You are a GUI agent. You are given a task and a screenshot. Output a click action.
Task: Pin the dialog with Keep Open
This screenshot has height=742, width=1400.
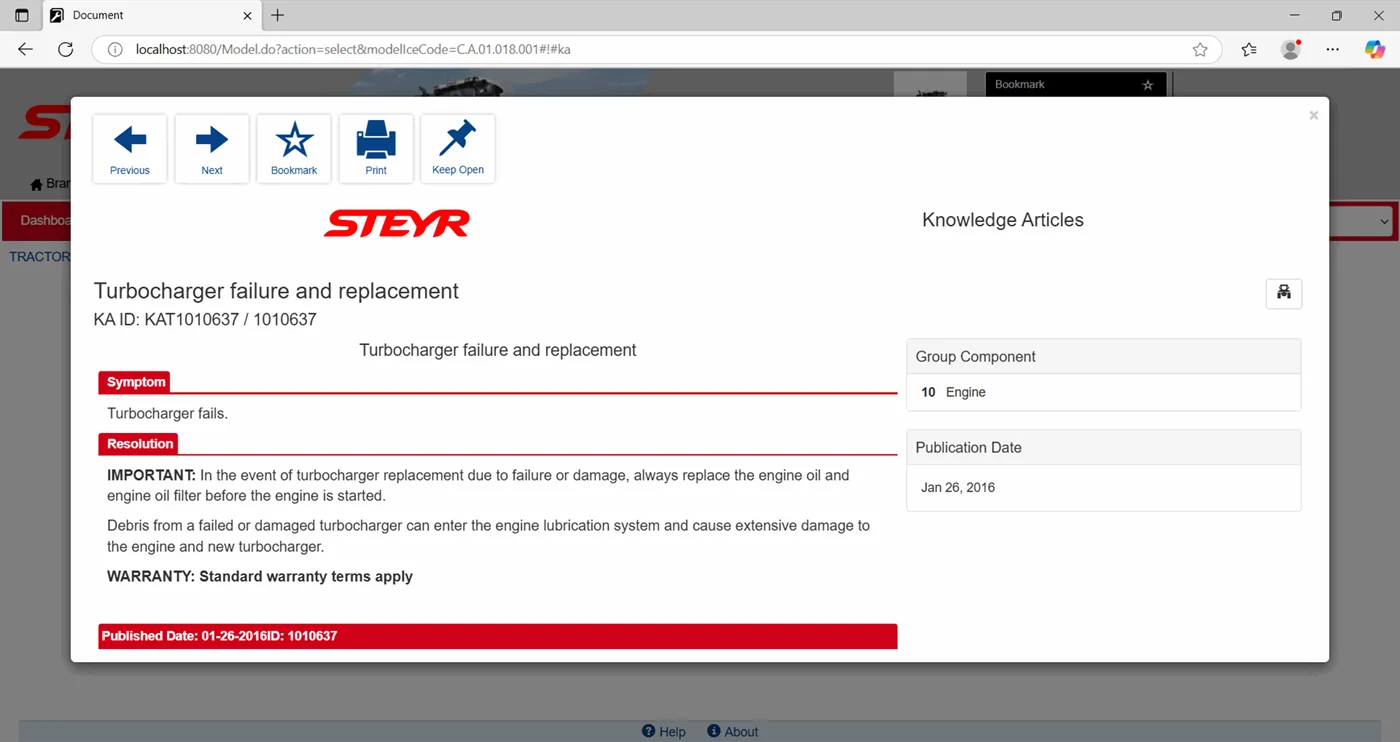click(x=458, y=149)
